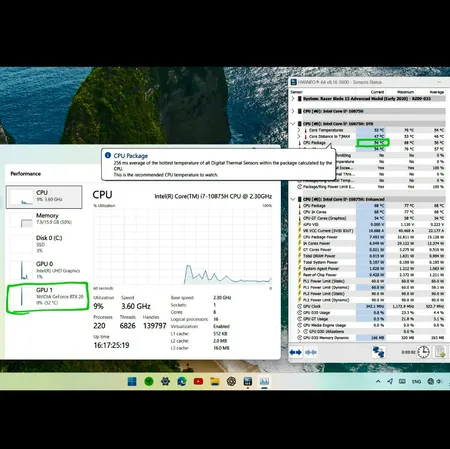This screenshot has height=449, width=450.
Task: Click HWiNFO network remote monitoring icon
Action: point(378,352)
